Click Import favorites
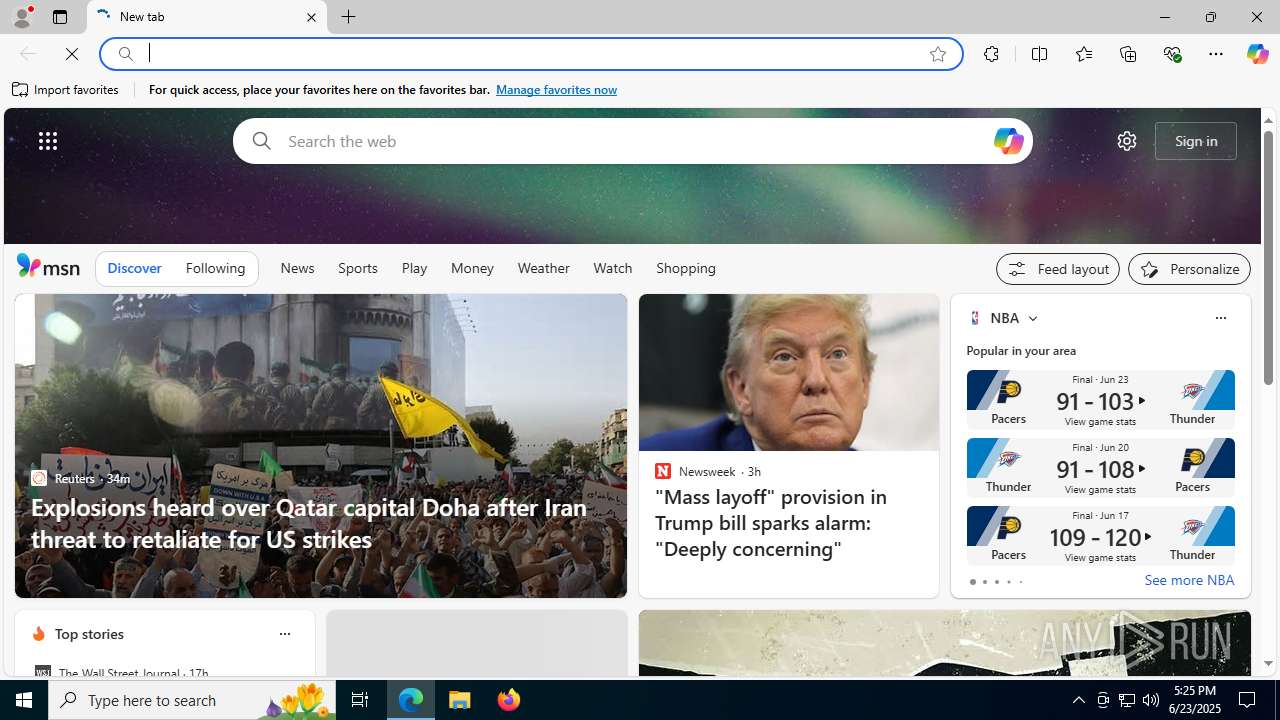1280x720 pixels. pyautogui.click(x=66, y=90)
